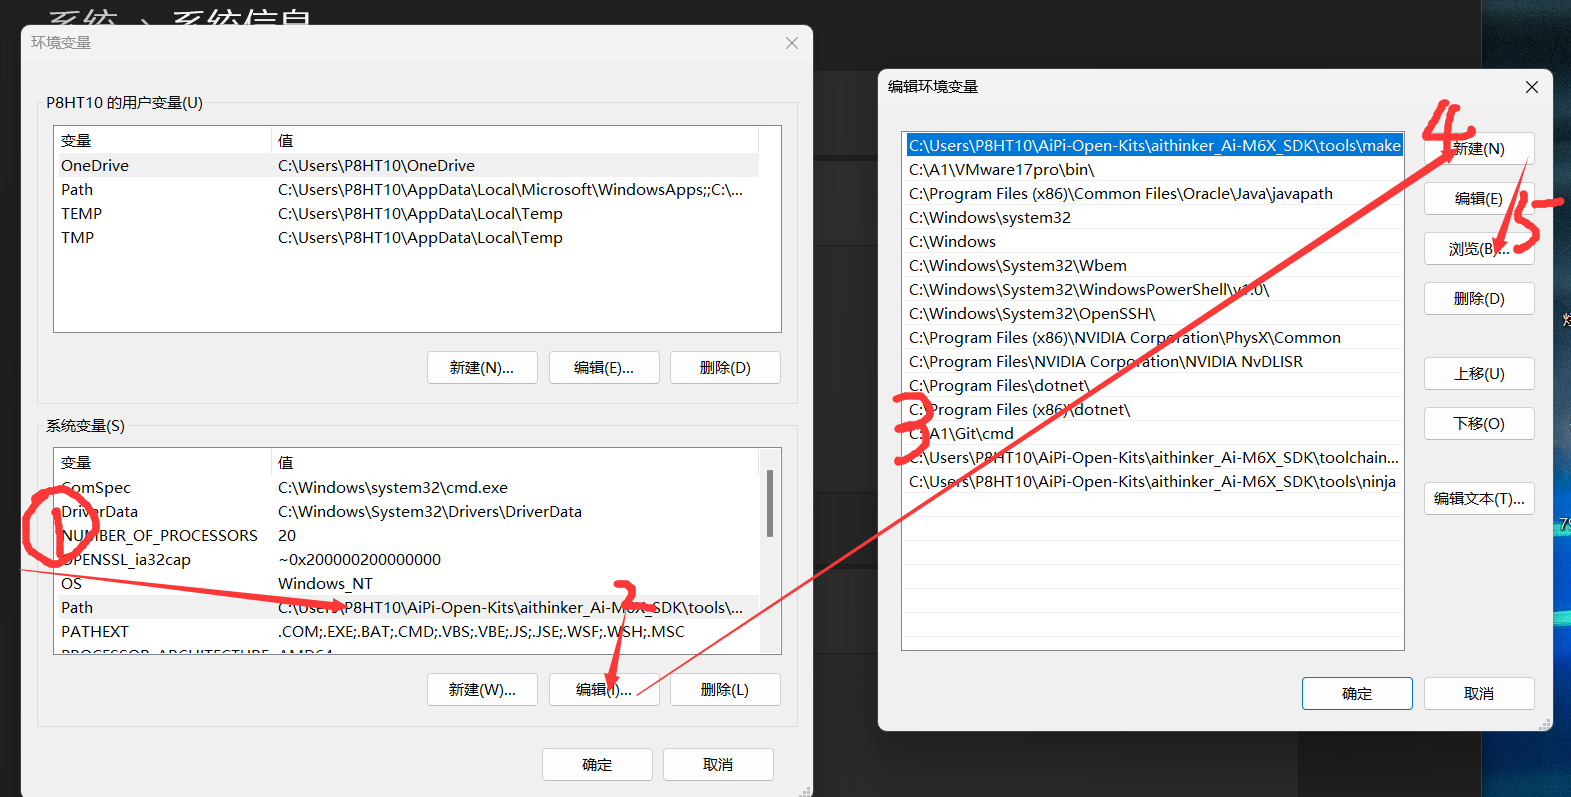The image size is (1571, 797).
Task: Click 值 column header in system variables
Action: point(515,462)
